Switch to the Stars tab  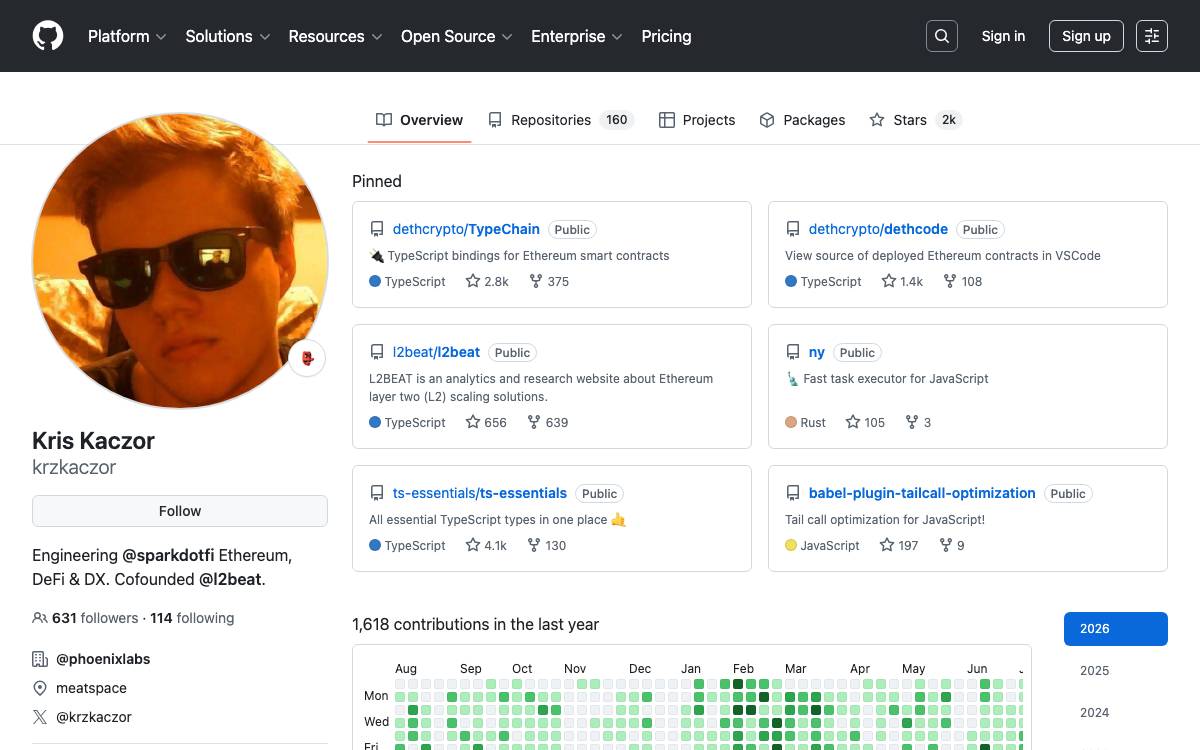(915, 120)
